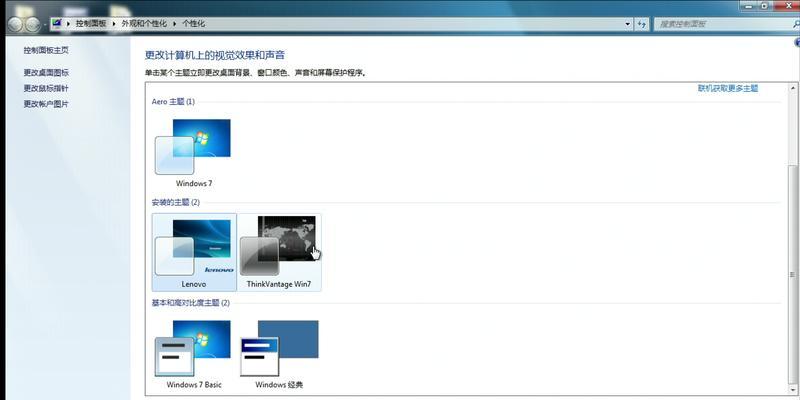Click the window maximize button
Image resolution: width=800 pixels, height=400 pixels.
(764, 6)
